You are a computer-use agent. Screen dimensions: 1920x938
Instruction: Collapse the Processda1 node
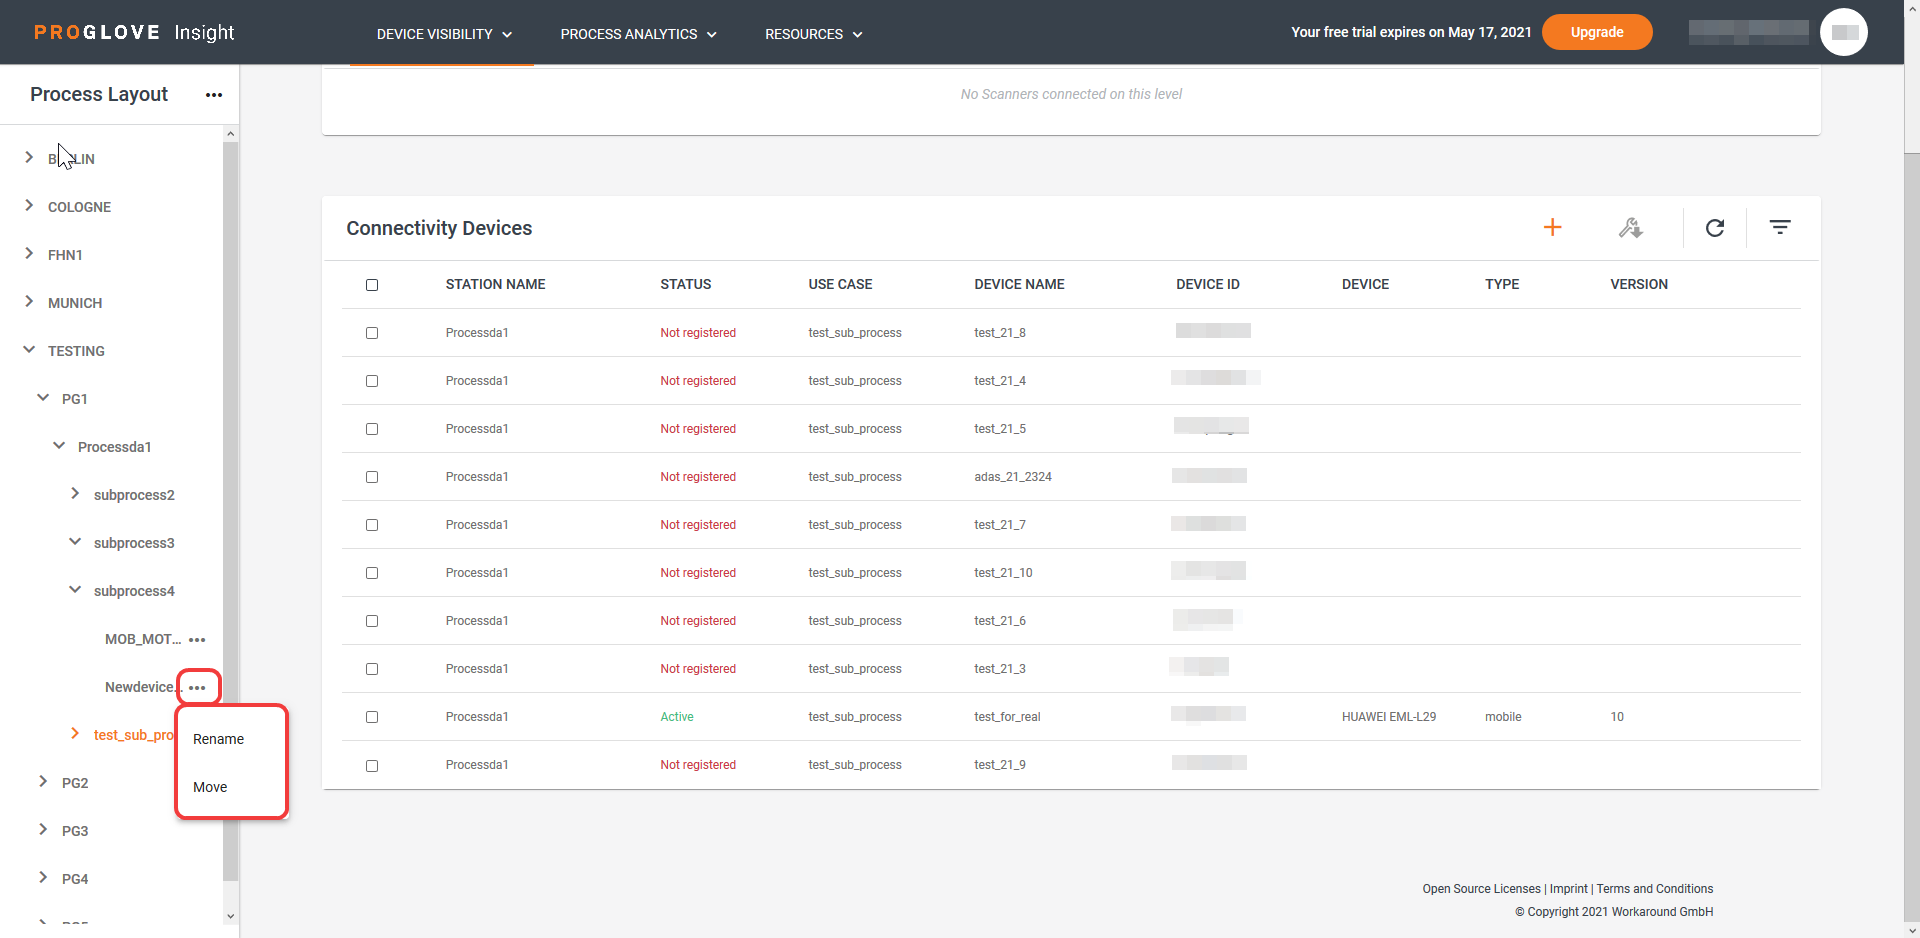(59, 445)
